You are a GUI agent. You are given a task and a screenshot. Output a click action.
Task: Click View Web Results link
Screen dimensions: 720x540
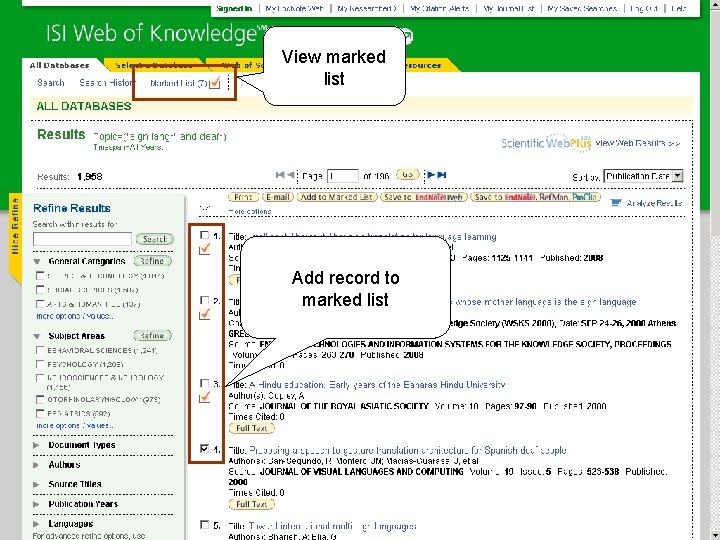(638, 143)
